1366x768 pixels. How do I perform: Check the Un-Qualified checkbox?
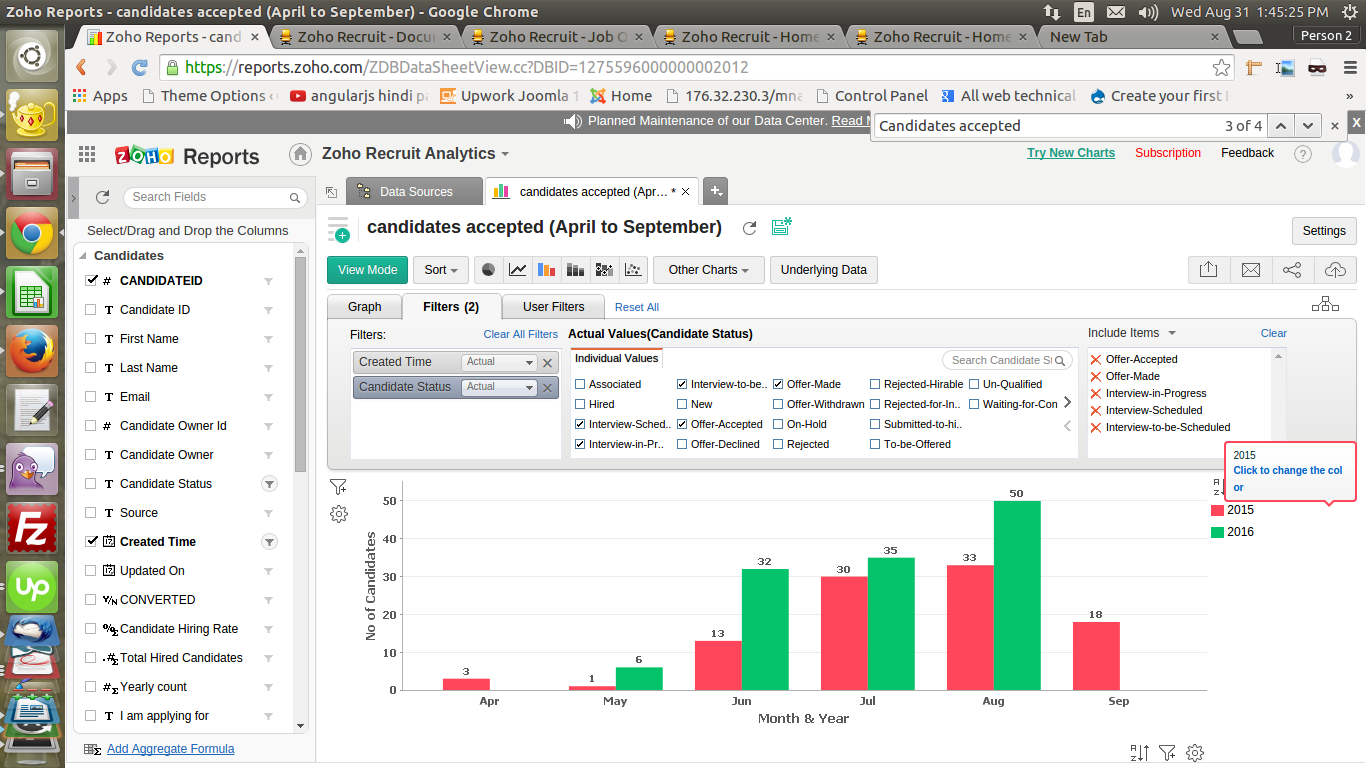coord(974,384)
